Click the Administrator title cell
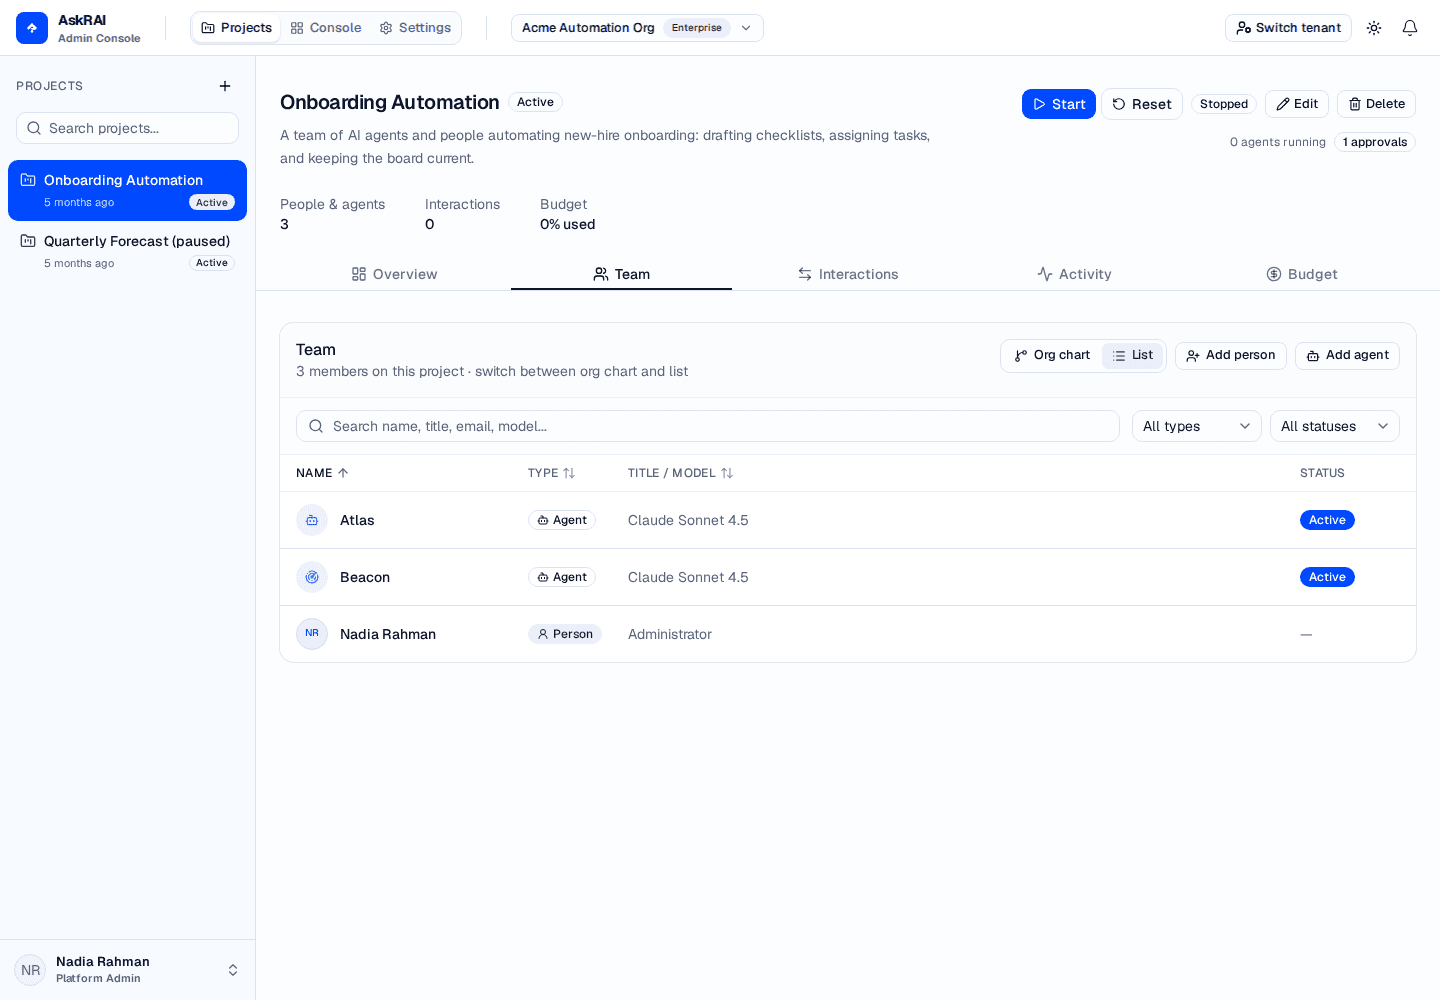Screen dimensions: 1440x1000 (670, 634)
